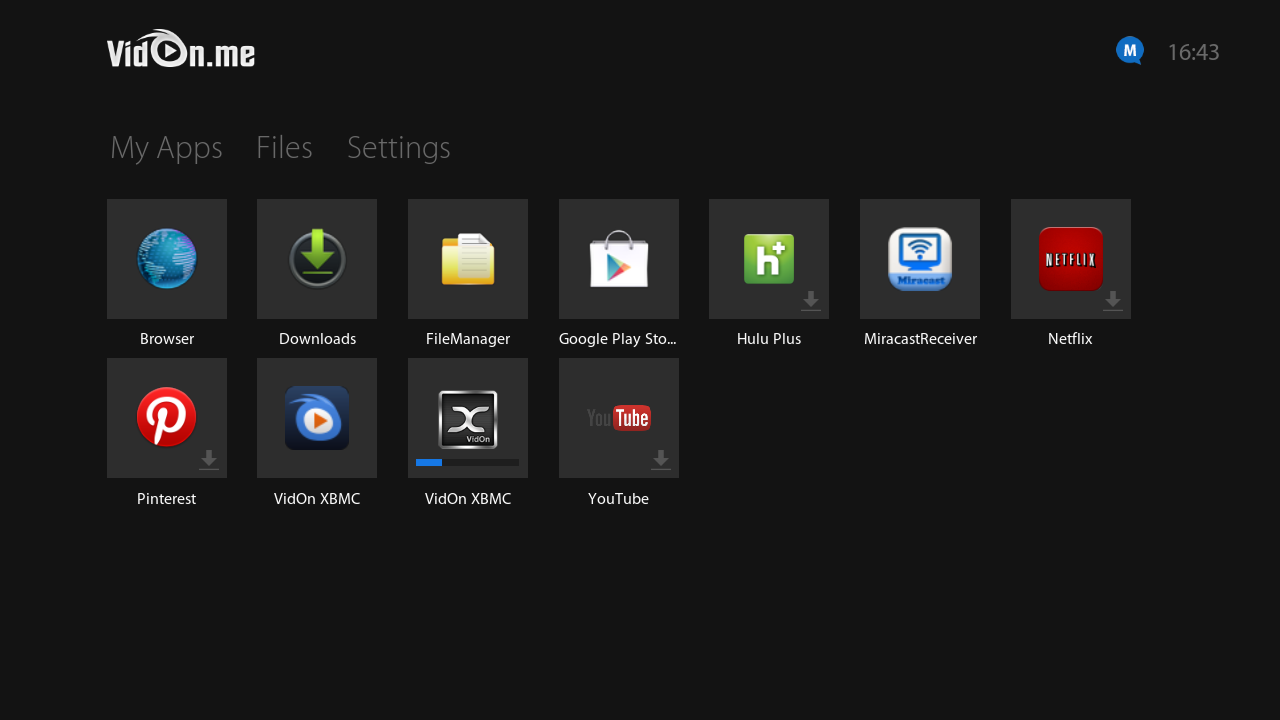
Task: Select VidOn XBMC tile showing progress bar
Action: pos(468,418)
